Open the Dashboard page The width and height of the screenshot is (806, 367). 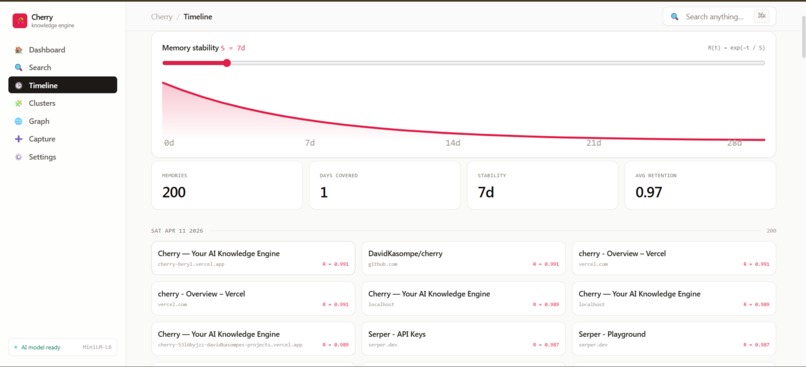(63, 50)
